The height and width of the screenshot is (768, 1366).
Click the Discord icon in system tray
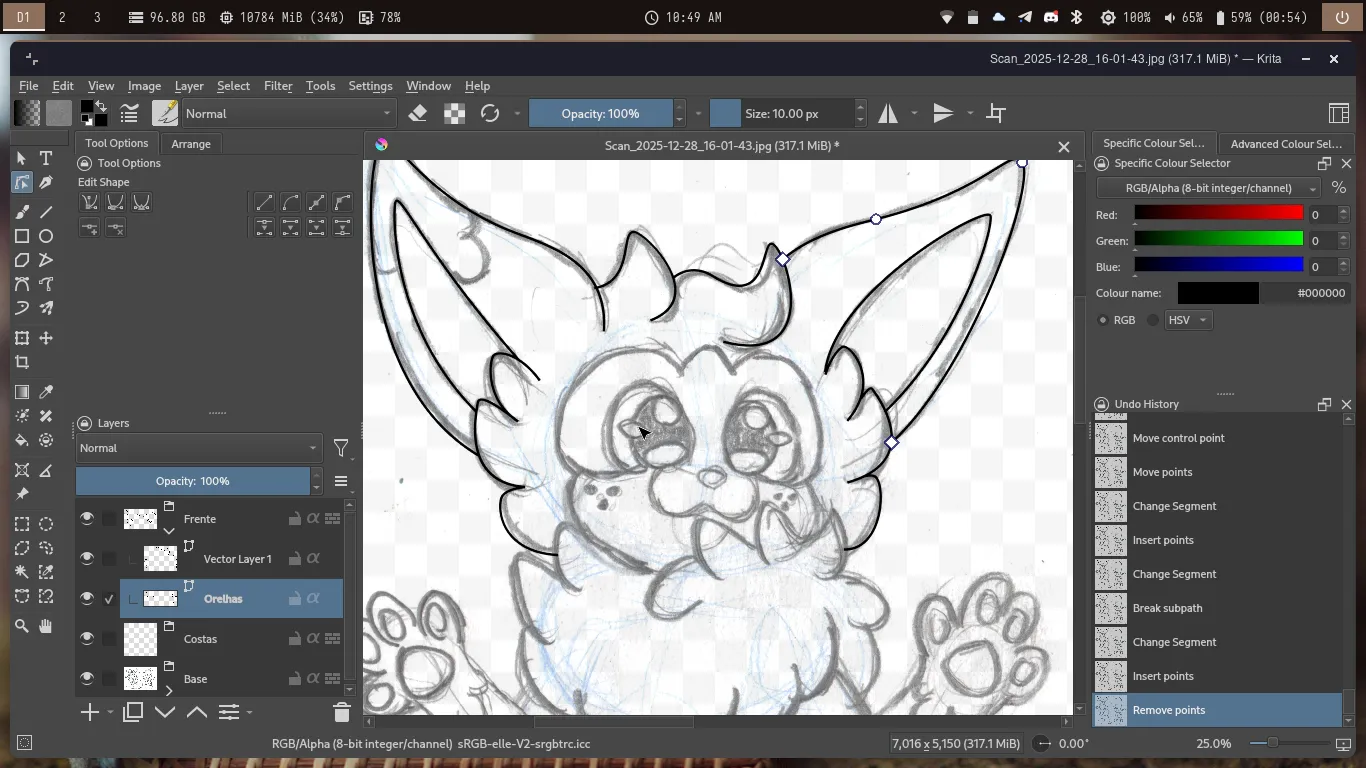1051,17
